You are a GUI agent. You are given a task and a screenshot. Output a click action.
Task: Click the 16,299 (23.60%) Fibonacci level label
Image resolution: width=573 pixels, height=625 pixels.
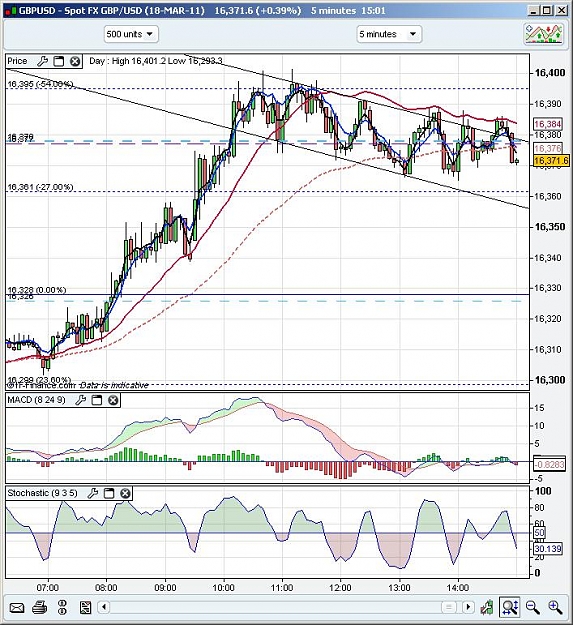(x=39, y=379)
